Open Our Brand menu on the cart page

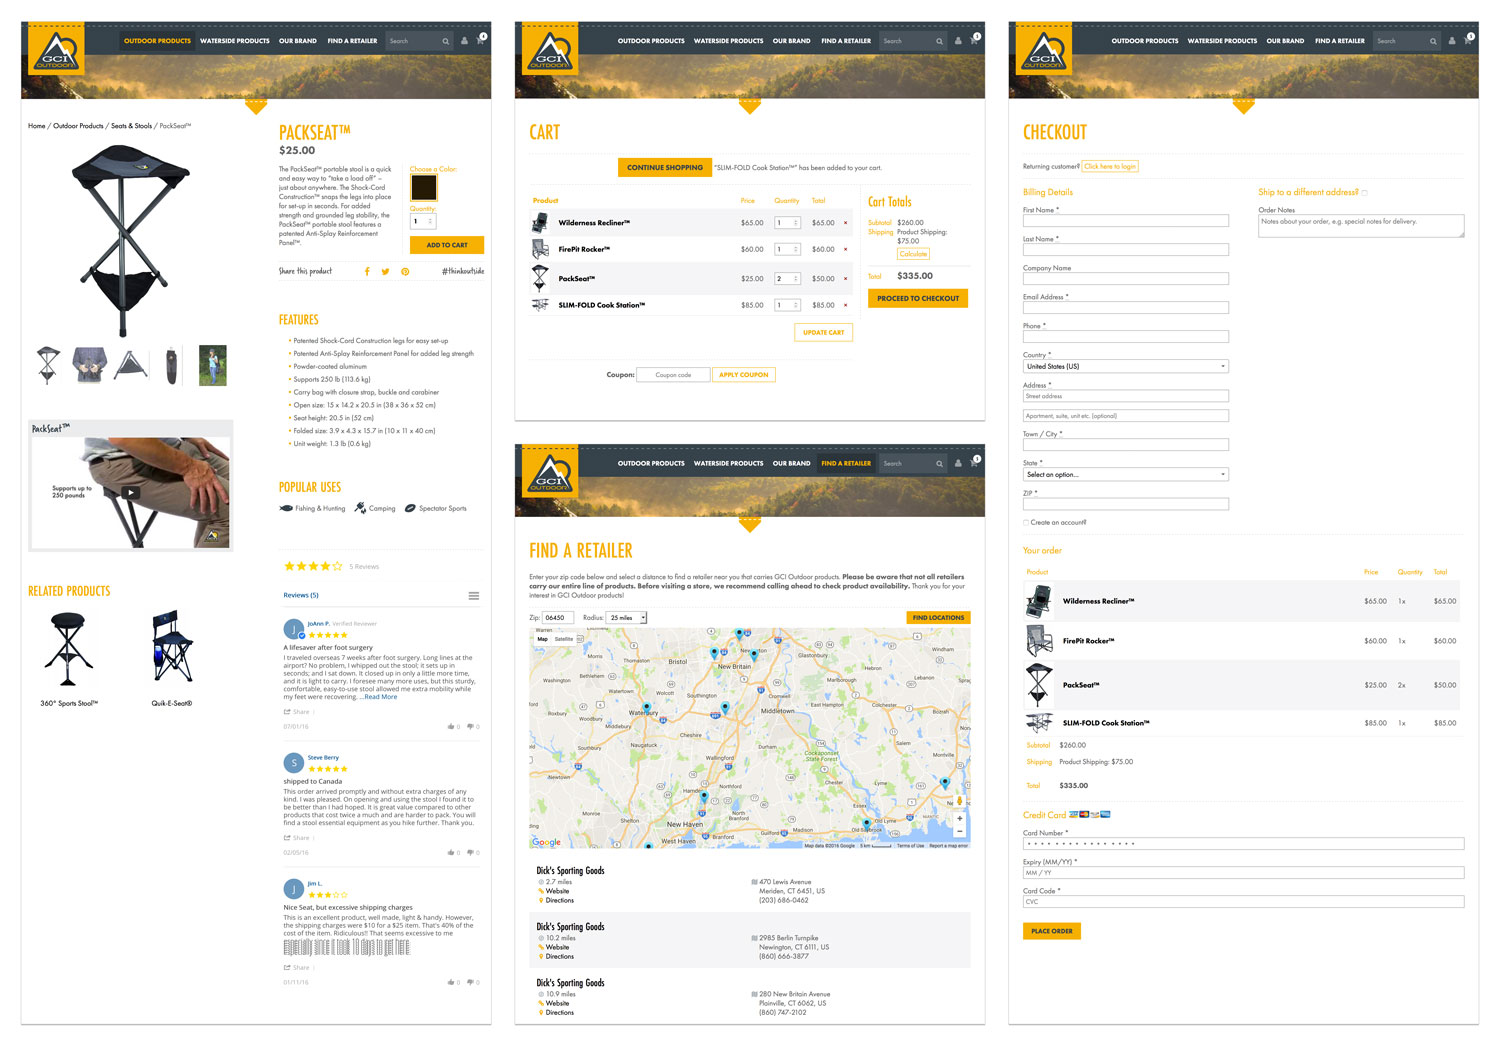[791, 41]
